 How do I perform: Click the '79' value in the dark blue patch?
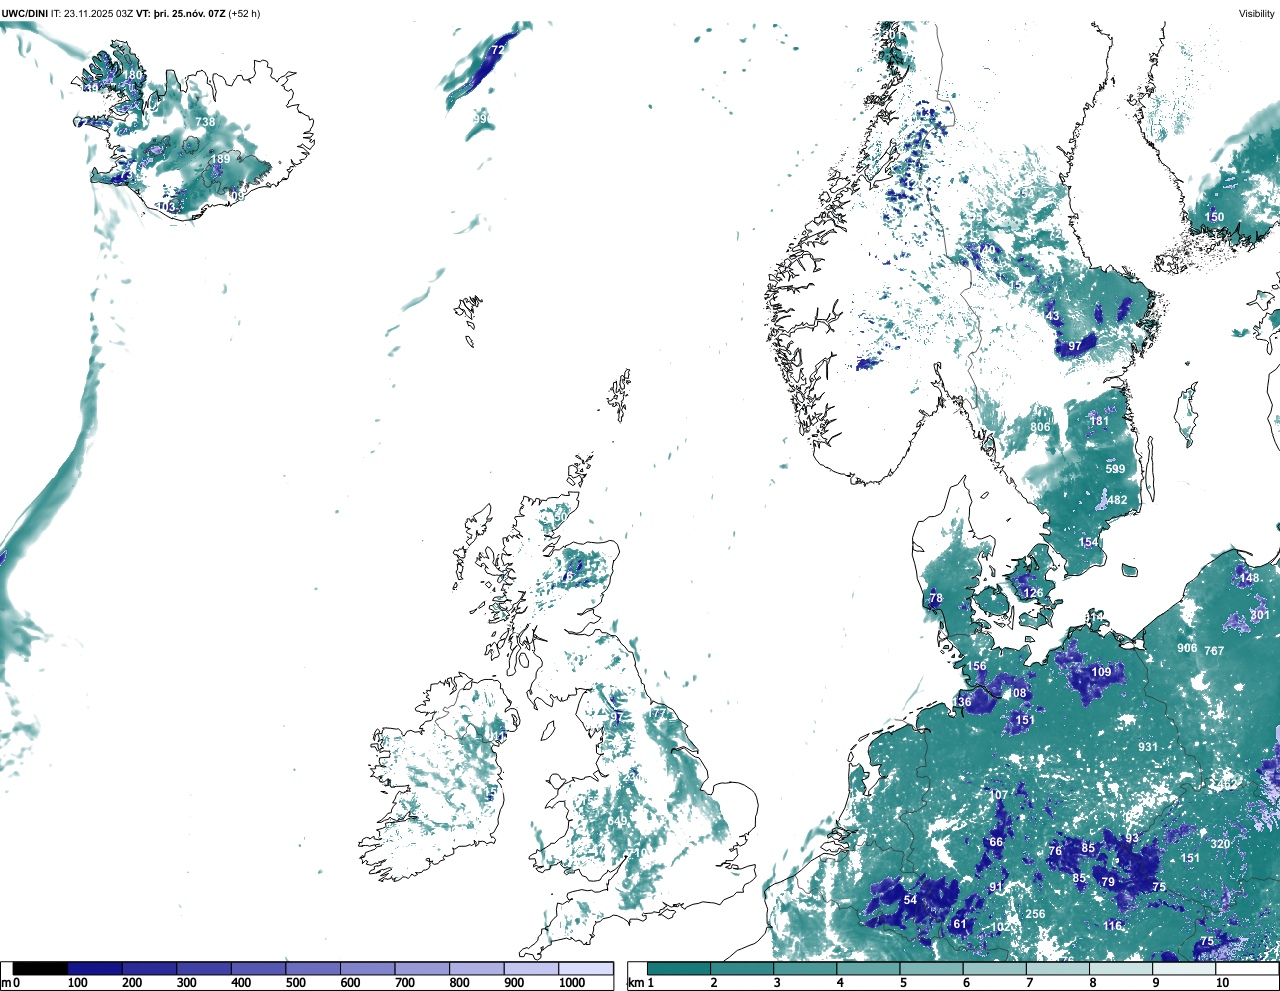point(1108,882)
